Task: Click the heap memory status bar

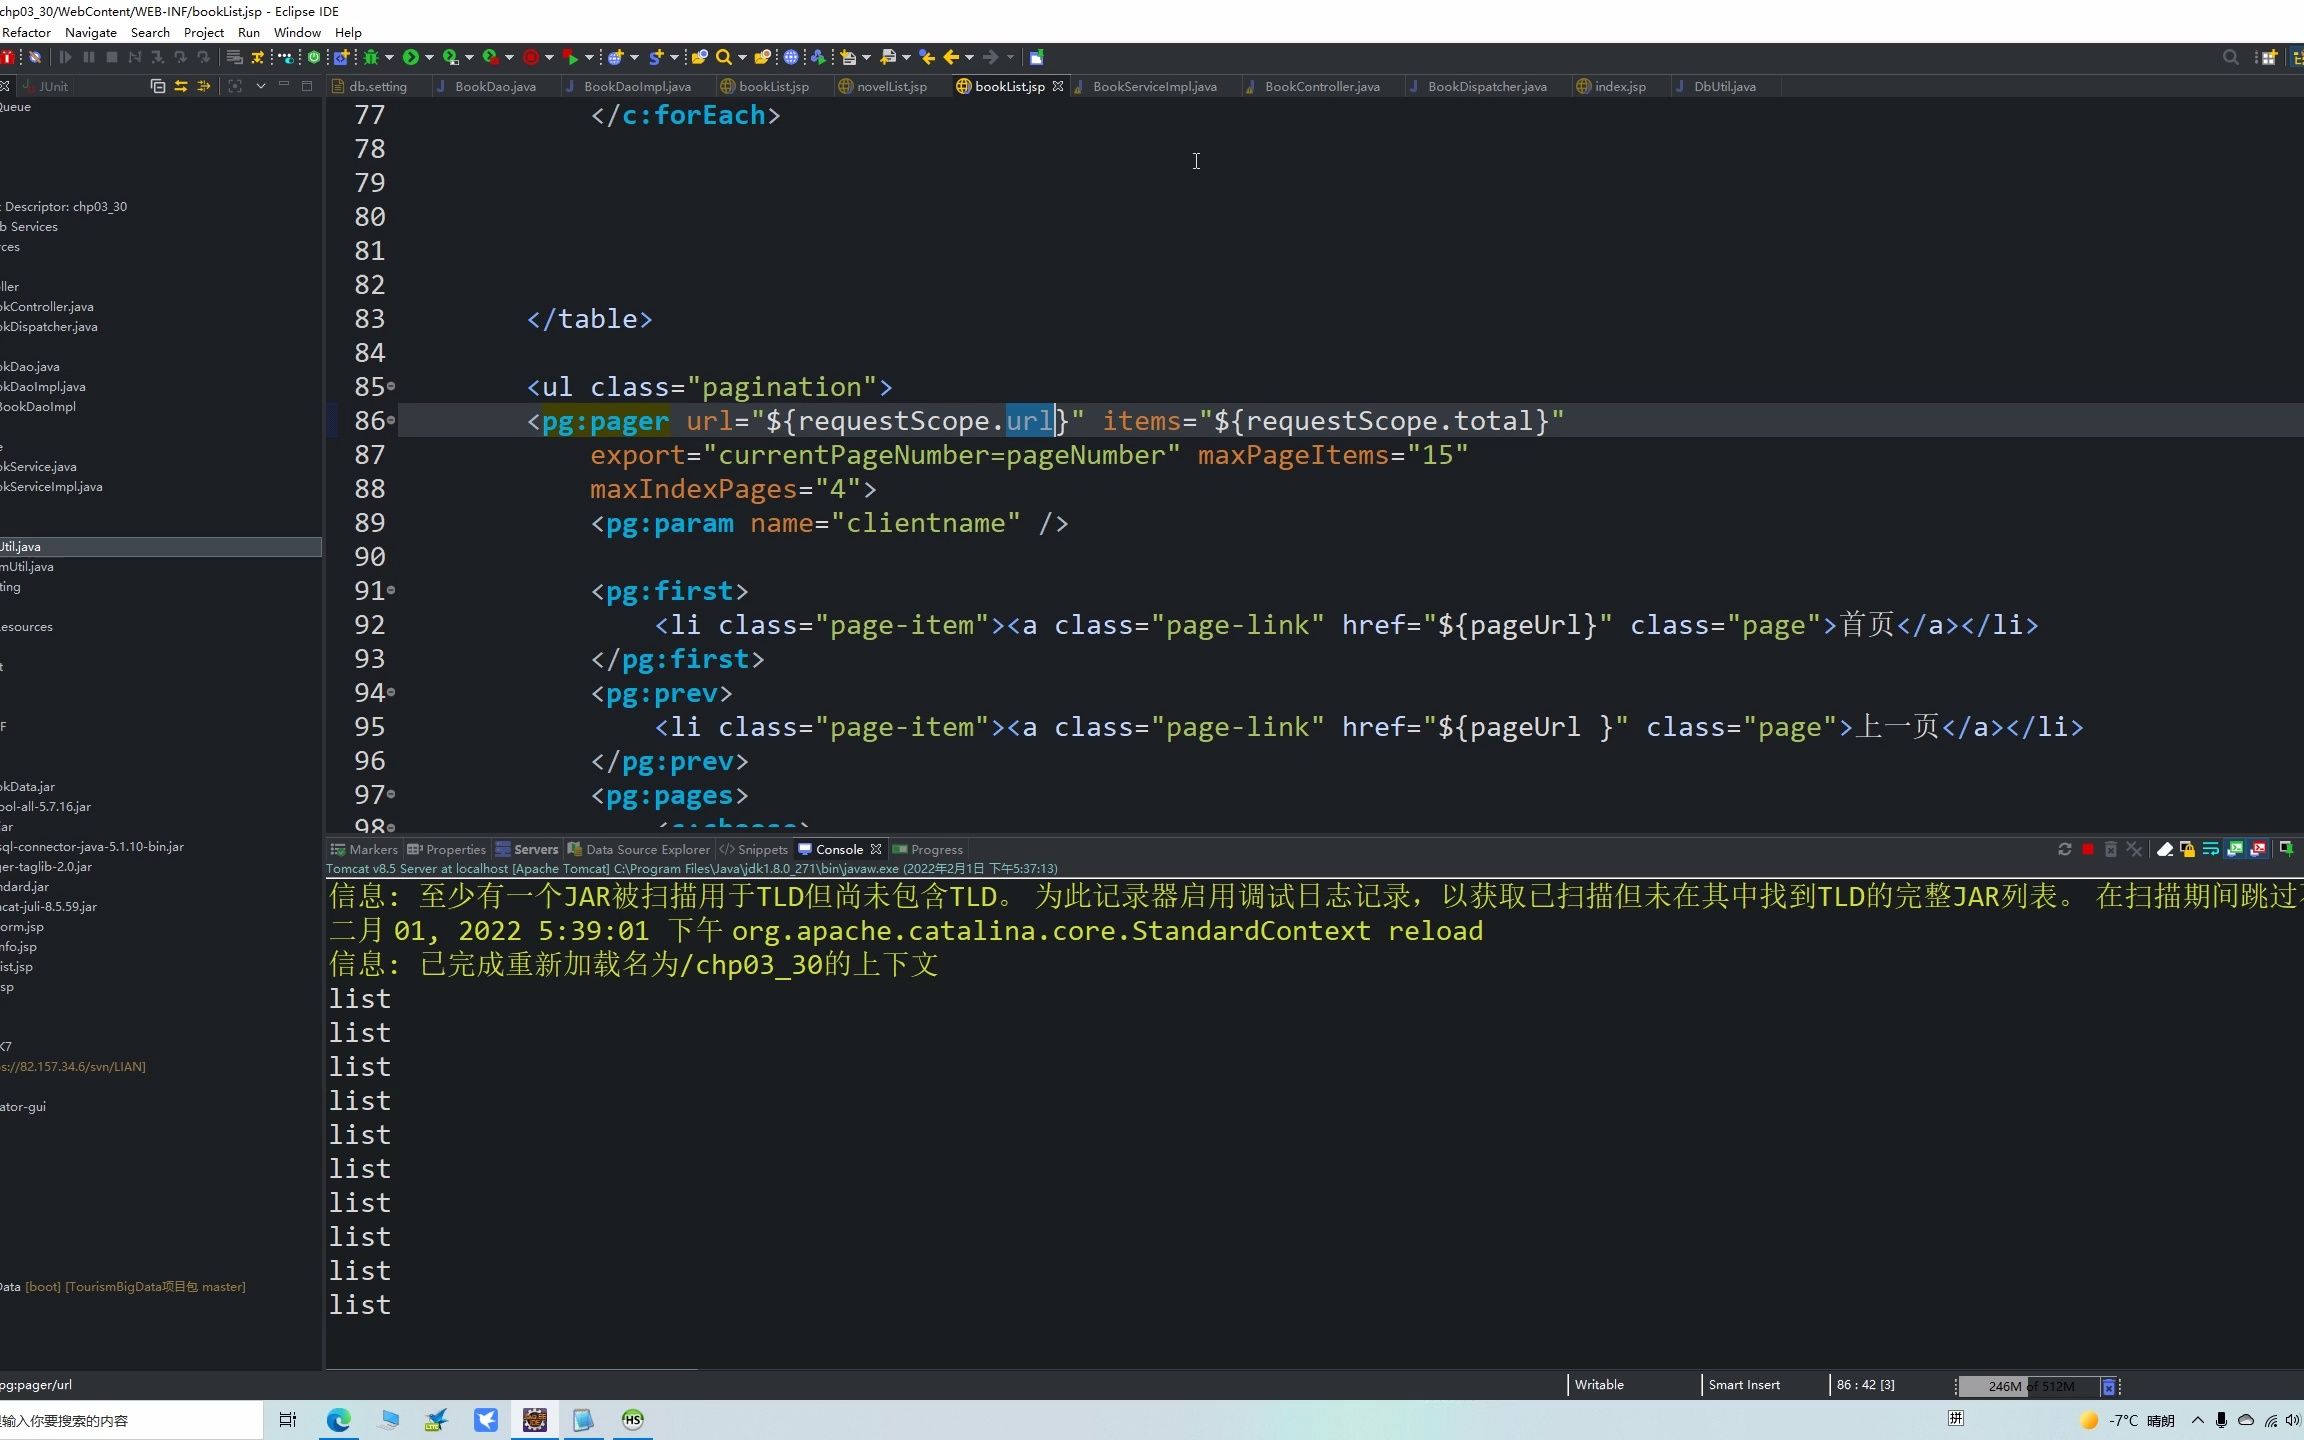Action: click(2030, 1386)
